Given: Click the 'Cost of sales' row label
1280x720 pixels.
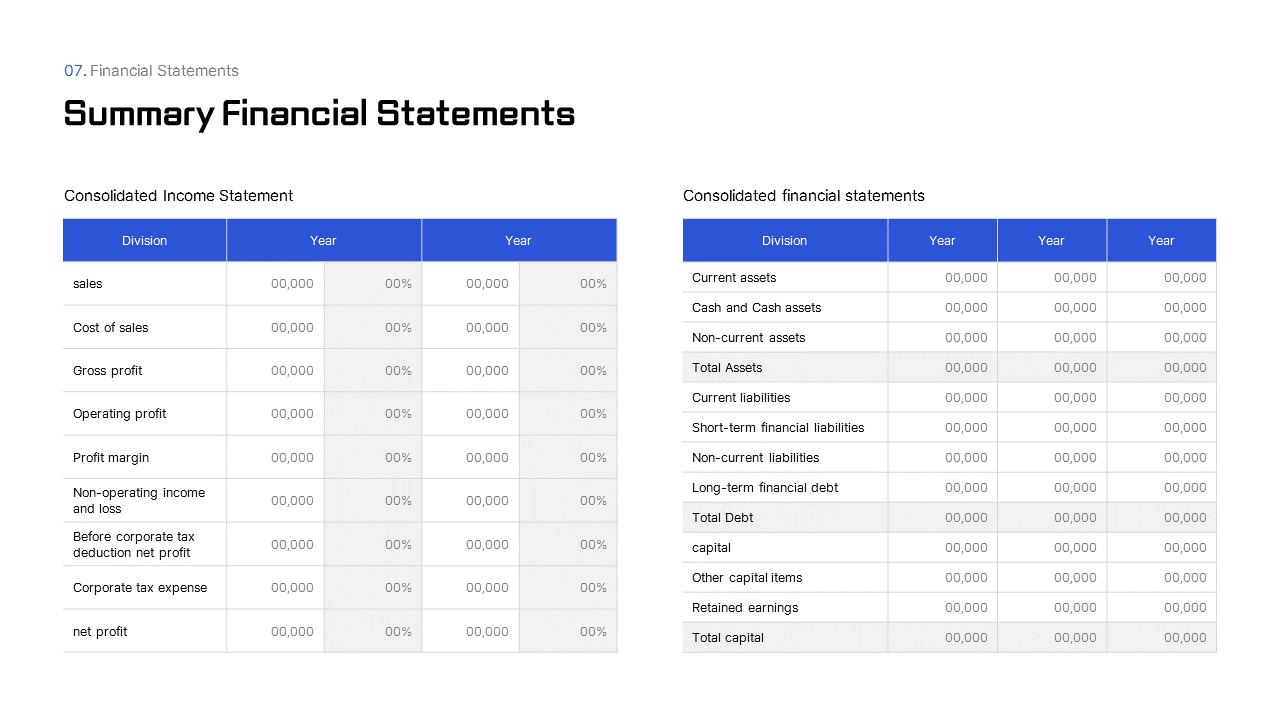Looking at the screenshot, I should tap(110, 328).
